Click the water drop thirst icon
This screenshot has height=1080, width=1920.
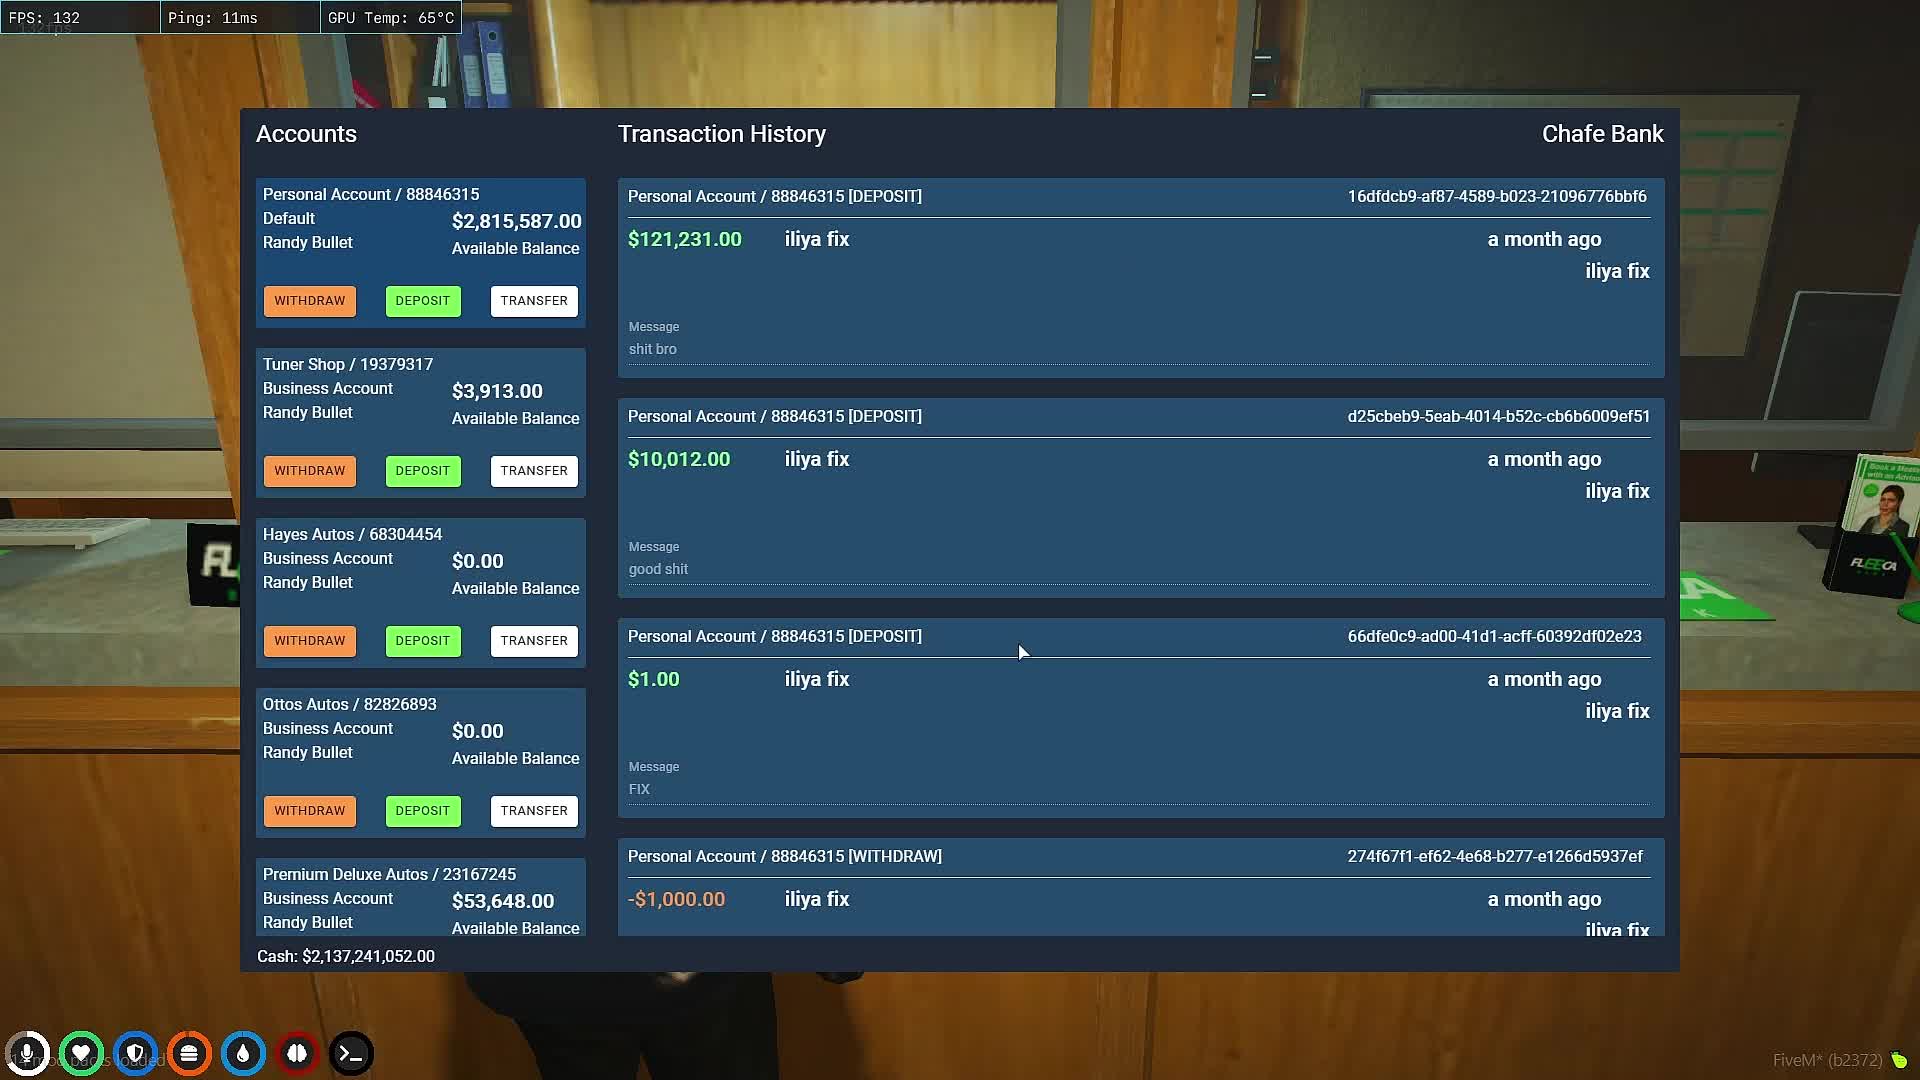pyautogui.click(x=243, y=1053)
